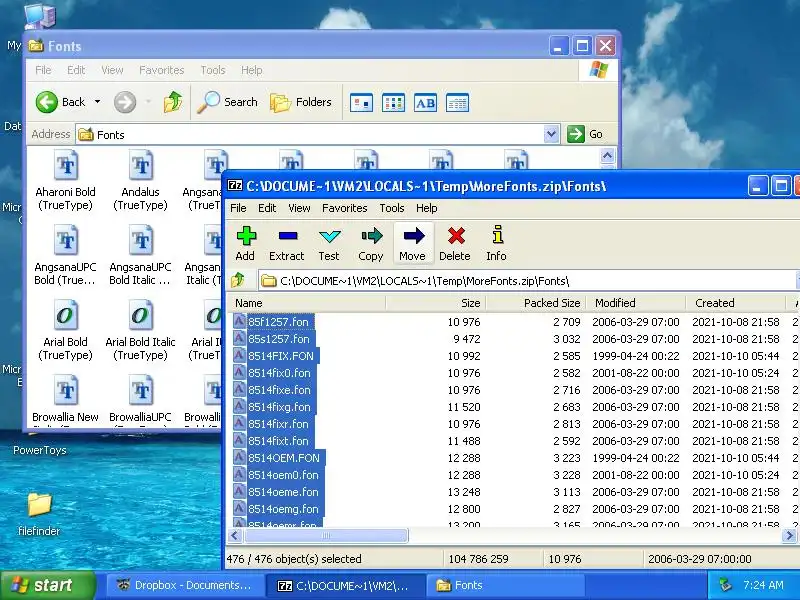Click the Go button in Fonts window
The width and height of the screenshot is (800, 600).
585,134
